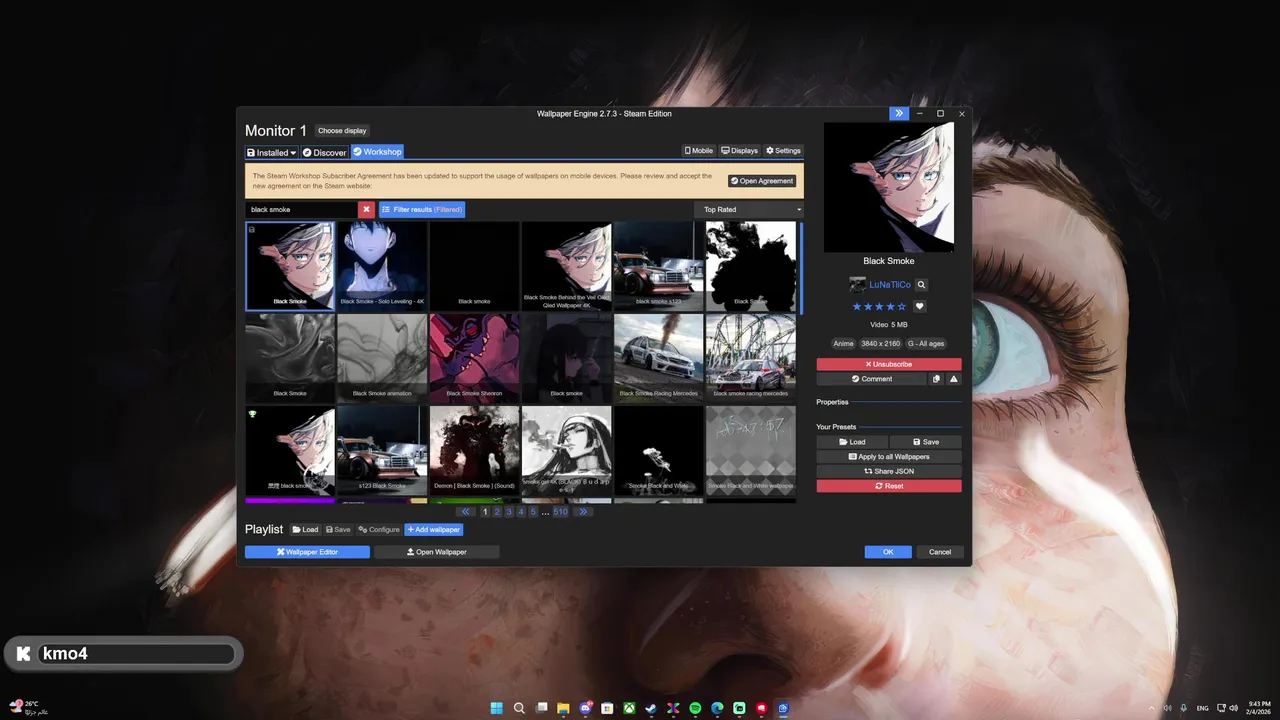Open the Wallpaper Editor

[307, 552]
